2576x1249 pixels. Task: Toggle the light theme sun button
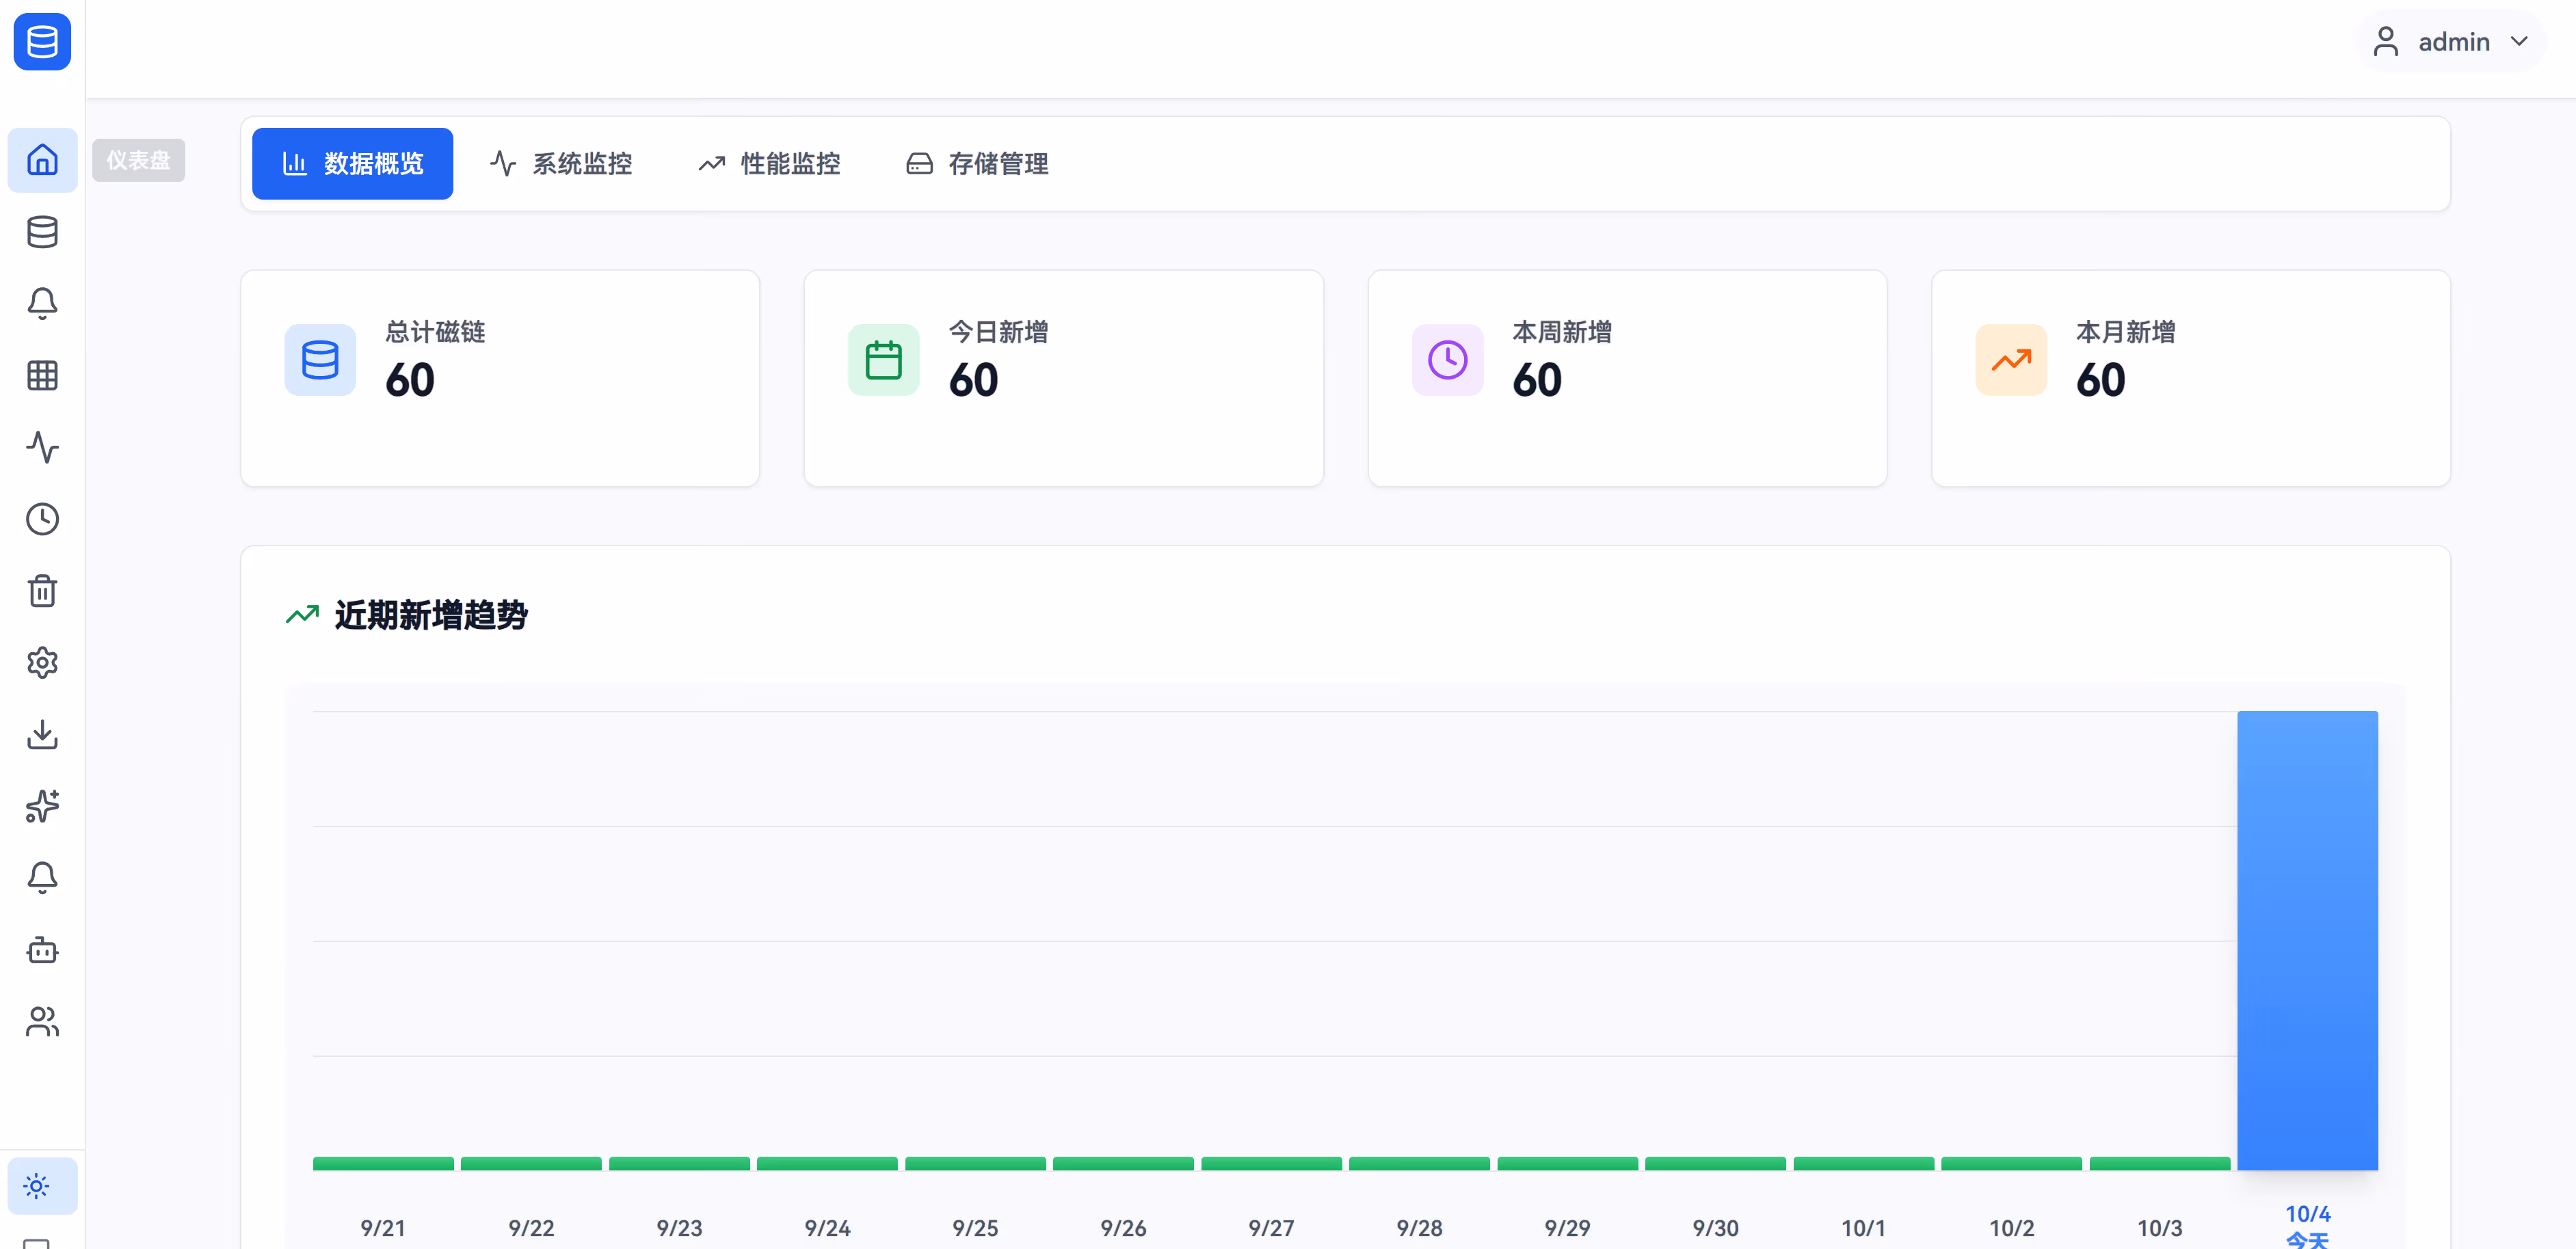(37, 1186)
